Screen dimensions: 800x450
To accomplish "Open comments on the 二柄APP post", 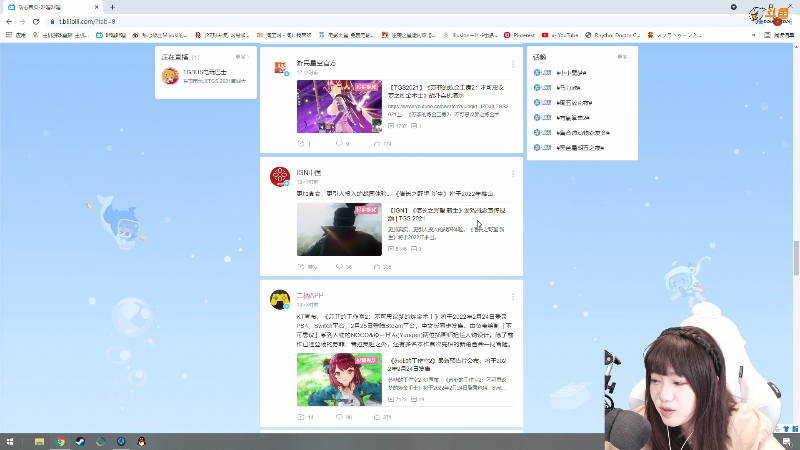I will click(x=344, y=417).
